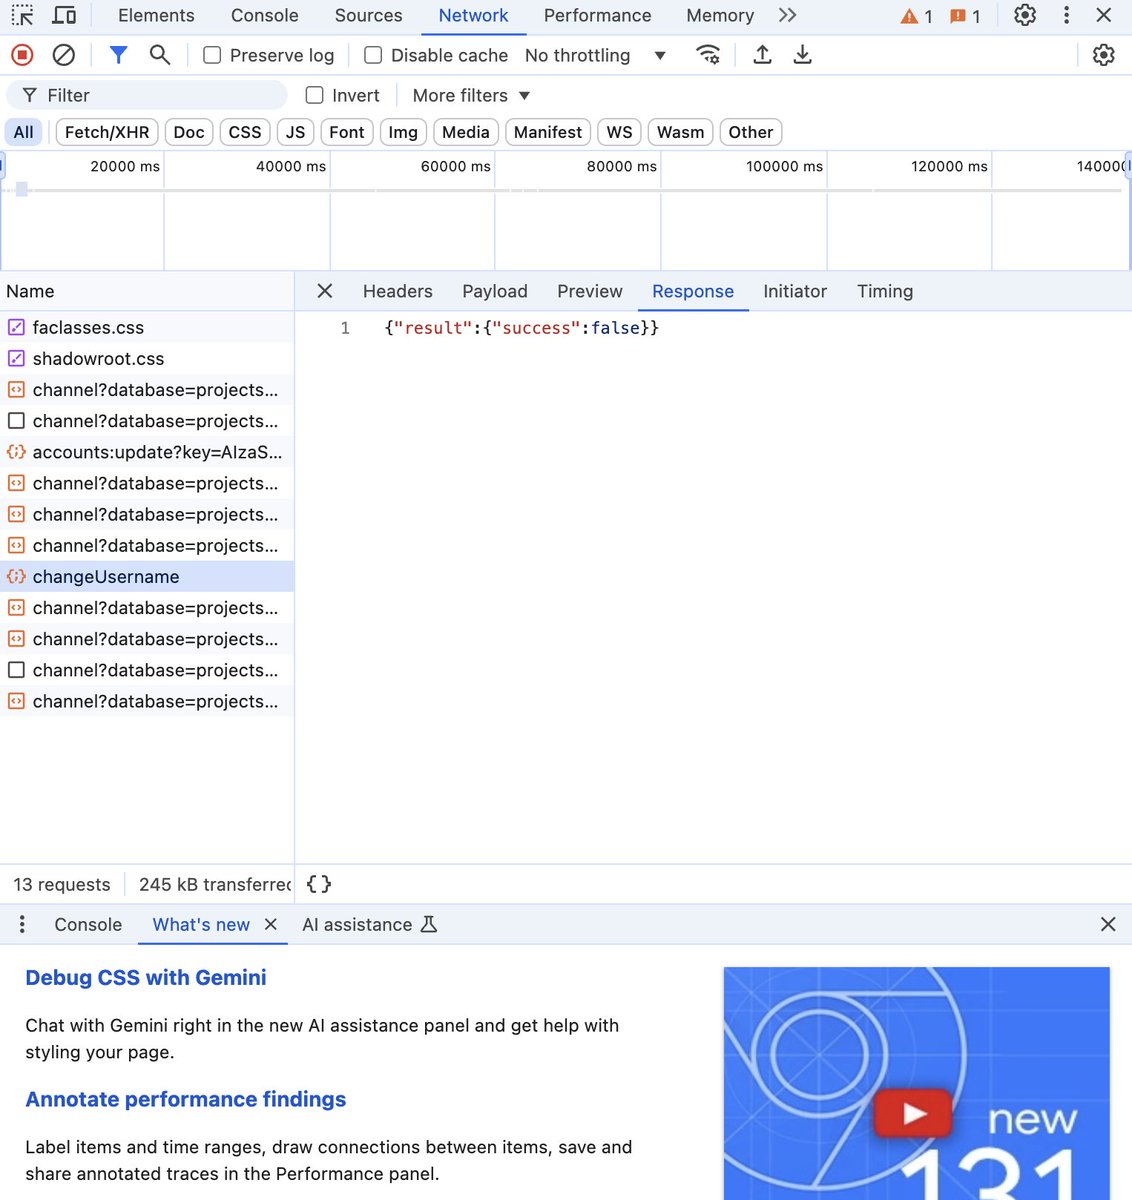Screen dimensions: 1132x1200
Task: Select the All type filter
Action: (24, 132)
